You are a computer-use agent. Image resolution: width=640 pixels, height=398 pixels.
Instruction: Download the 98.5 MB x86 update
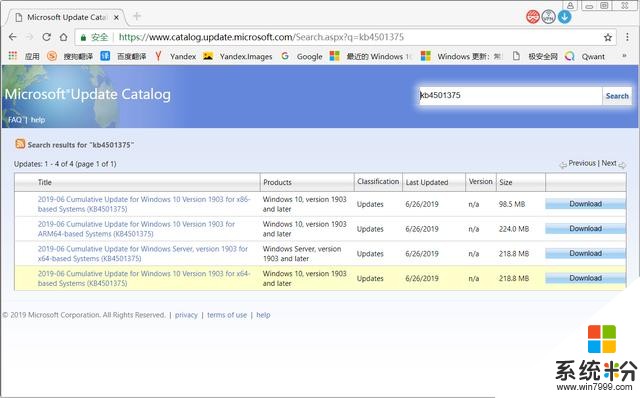tap(585, 204)
